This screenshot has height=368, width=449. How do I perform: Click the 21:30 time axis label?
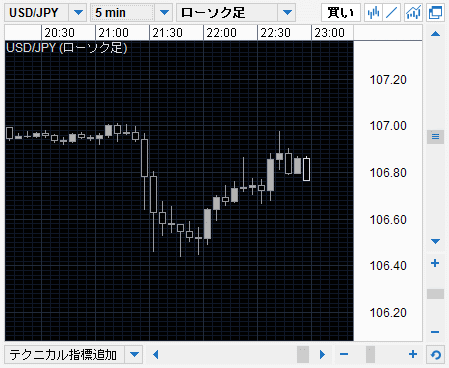pos(167,33)
